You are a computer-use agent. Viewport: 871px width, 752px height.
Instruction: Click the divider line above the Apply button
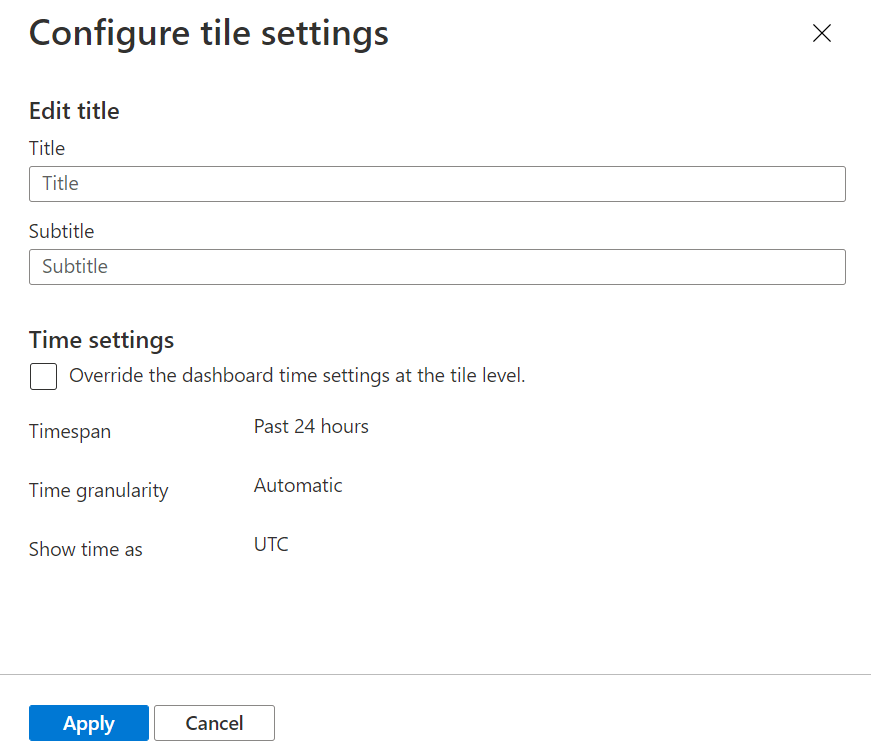436,675
